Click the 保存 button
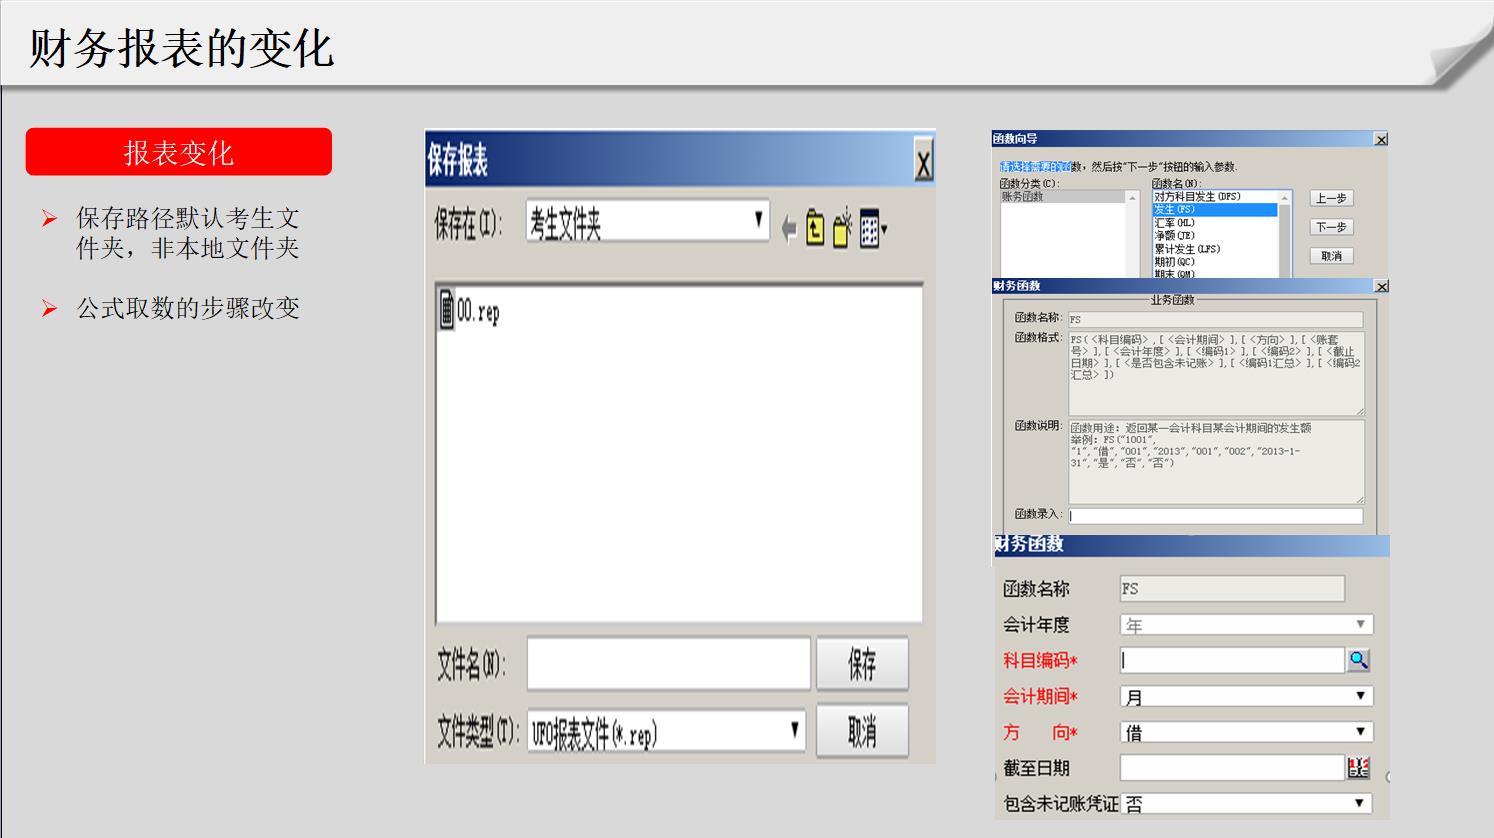The height and width of the screenshot is (838, 1494). click(862, 663)
